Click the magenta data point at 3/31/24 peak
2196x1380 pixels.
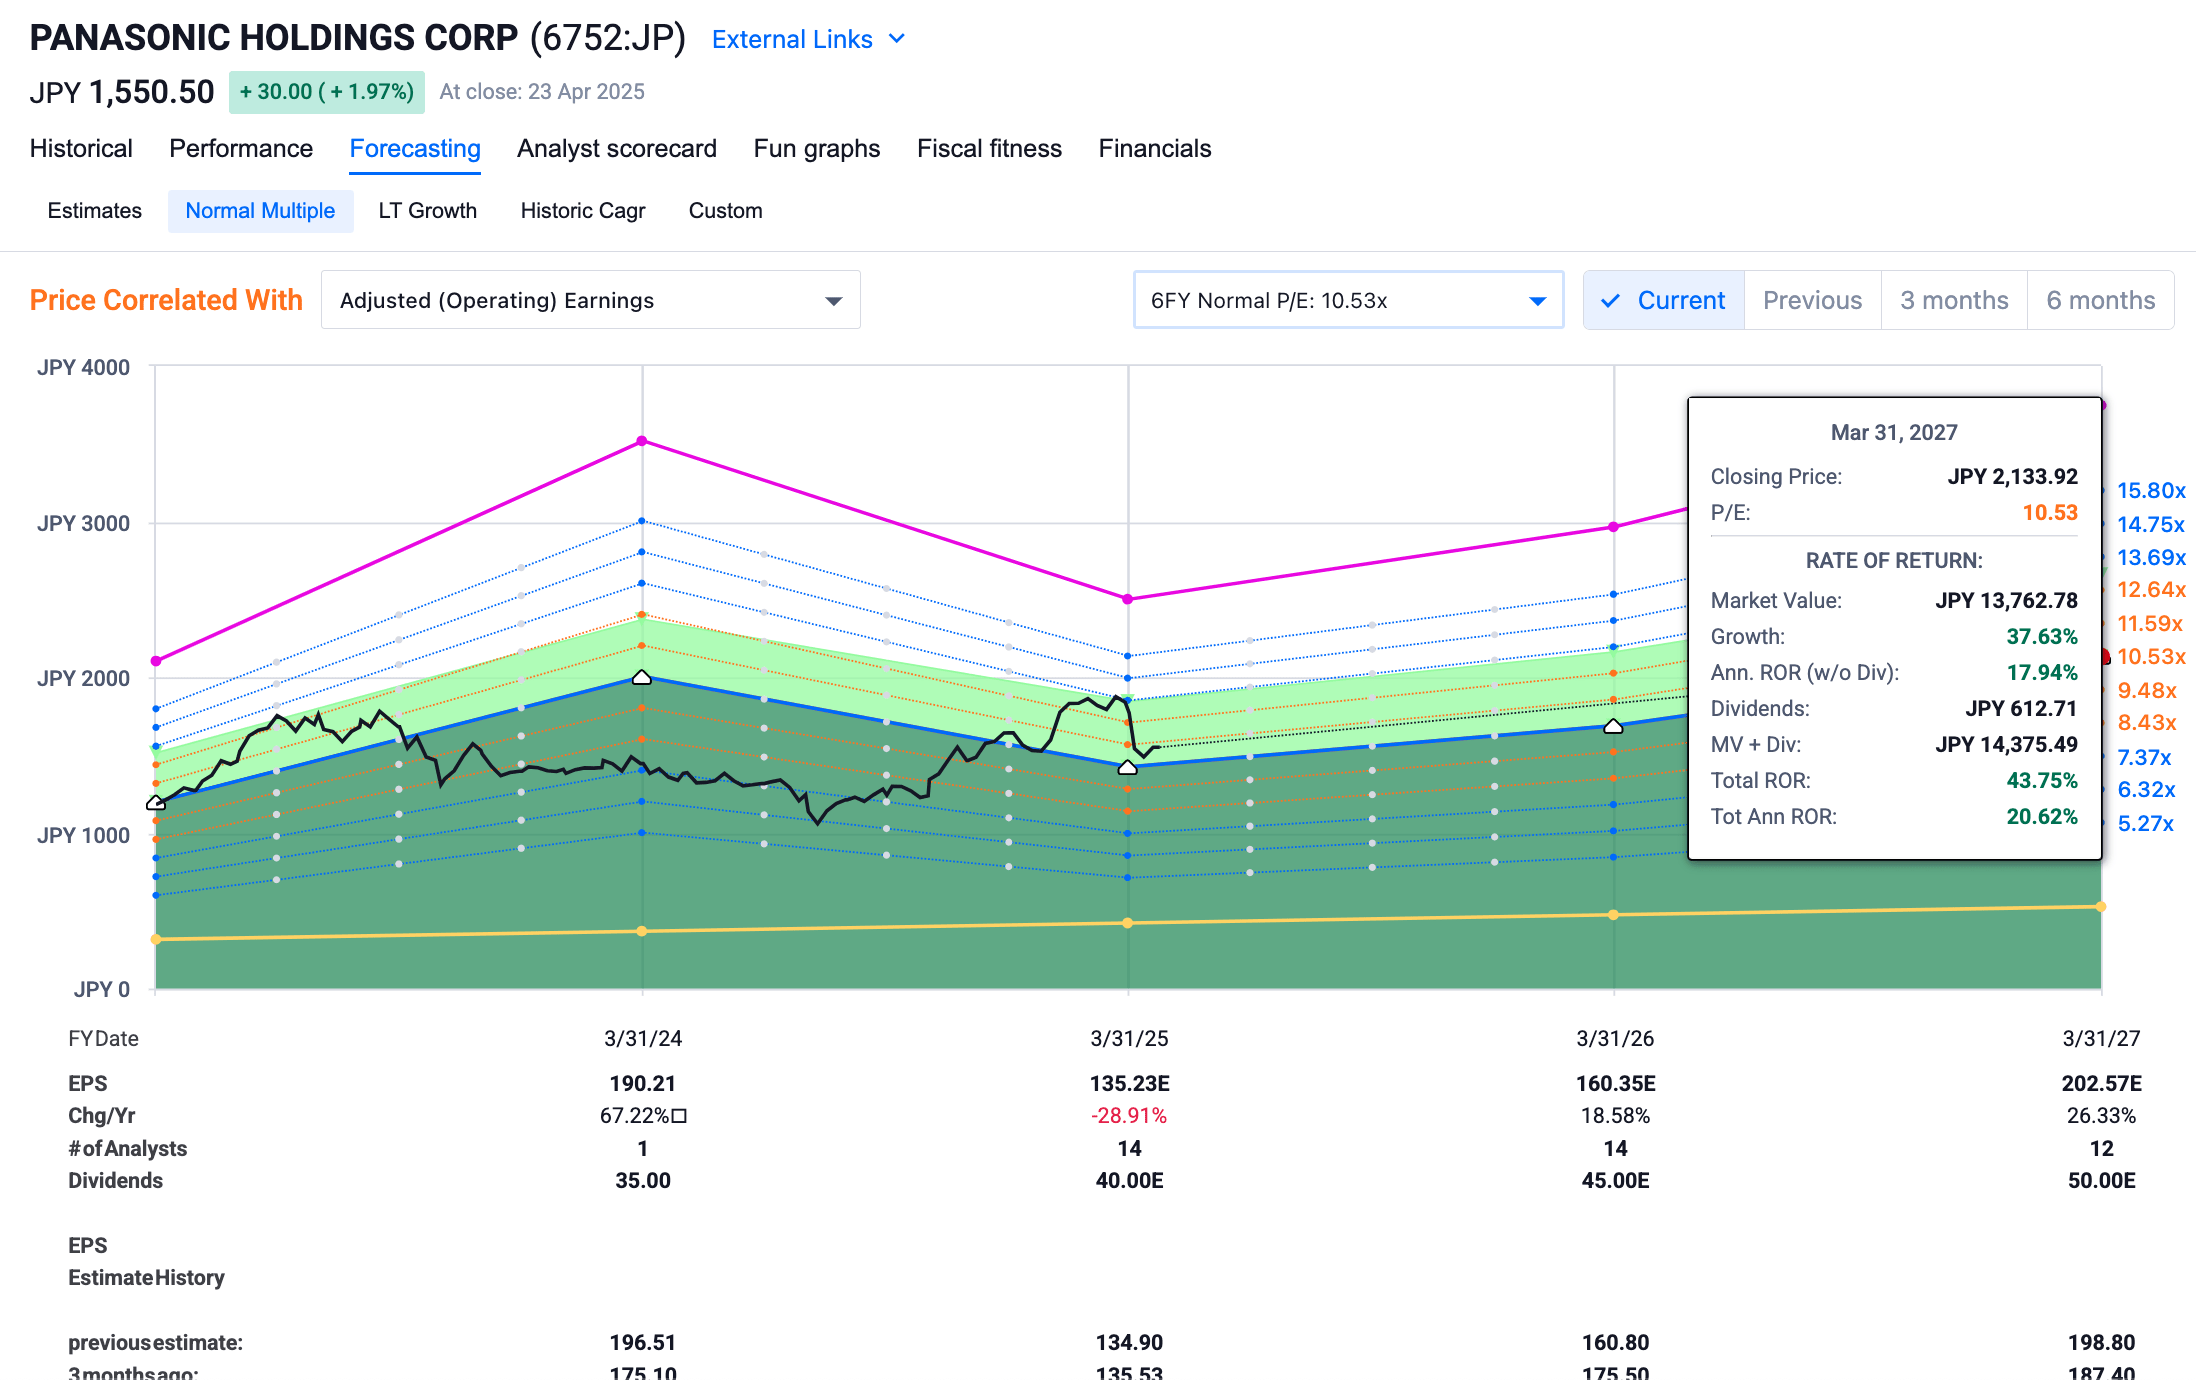pos(642,441)
